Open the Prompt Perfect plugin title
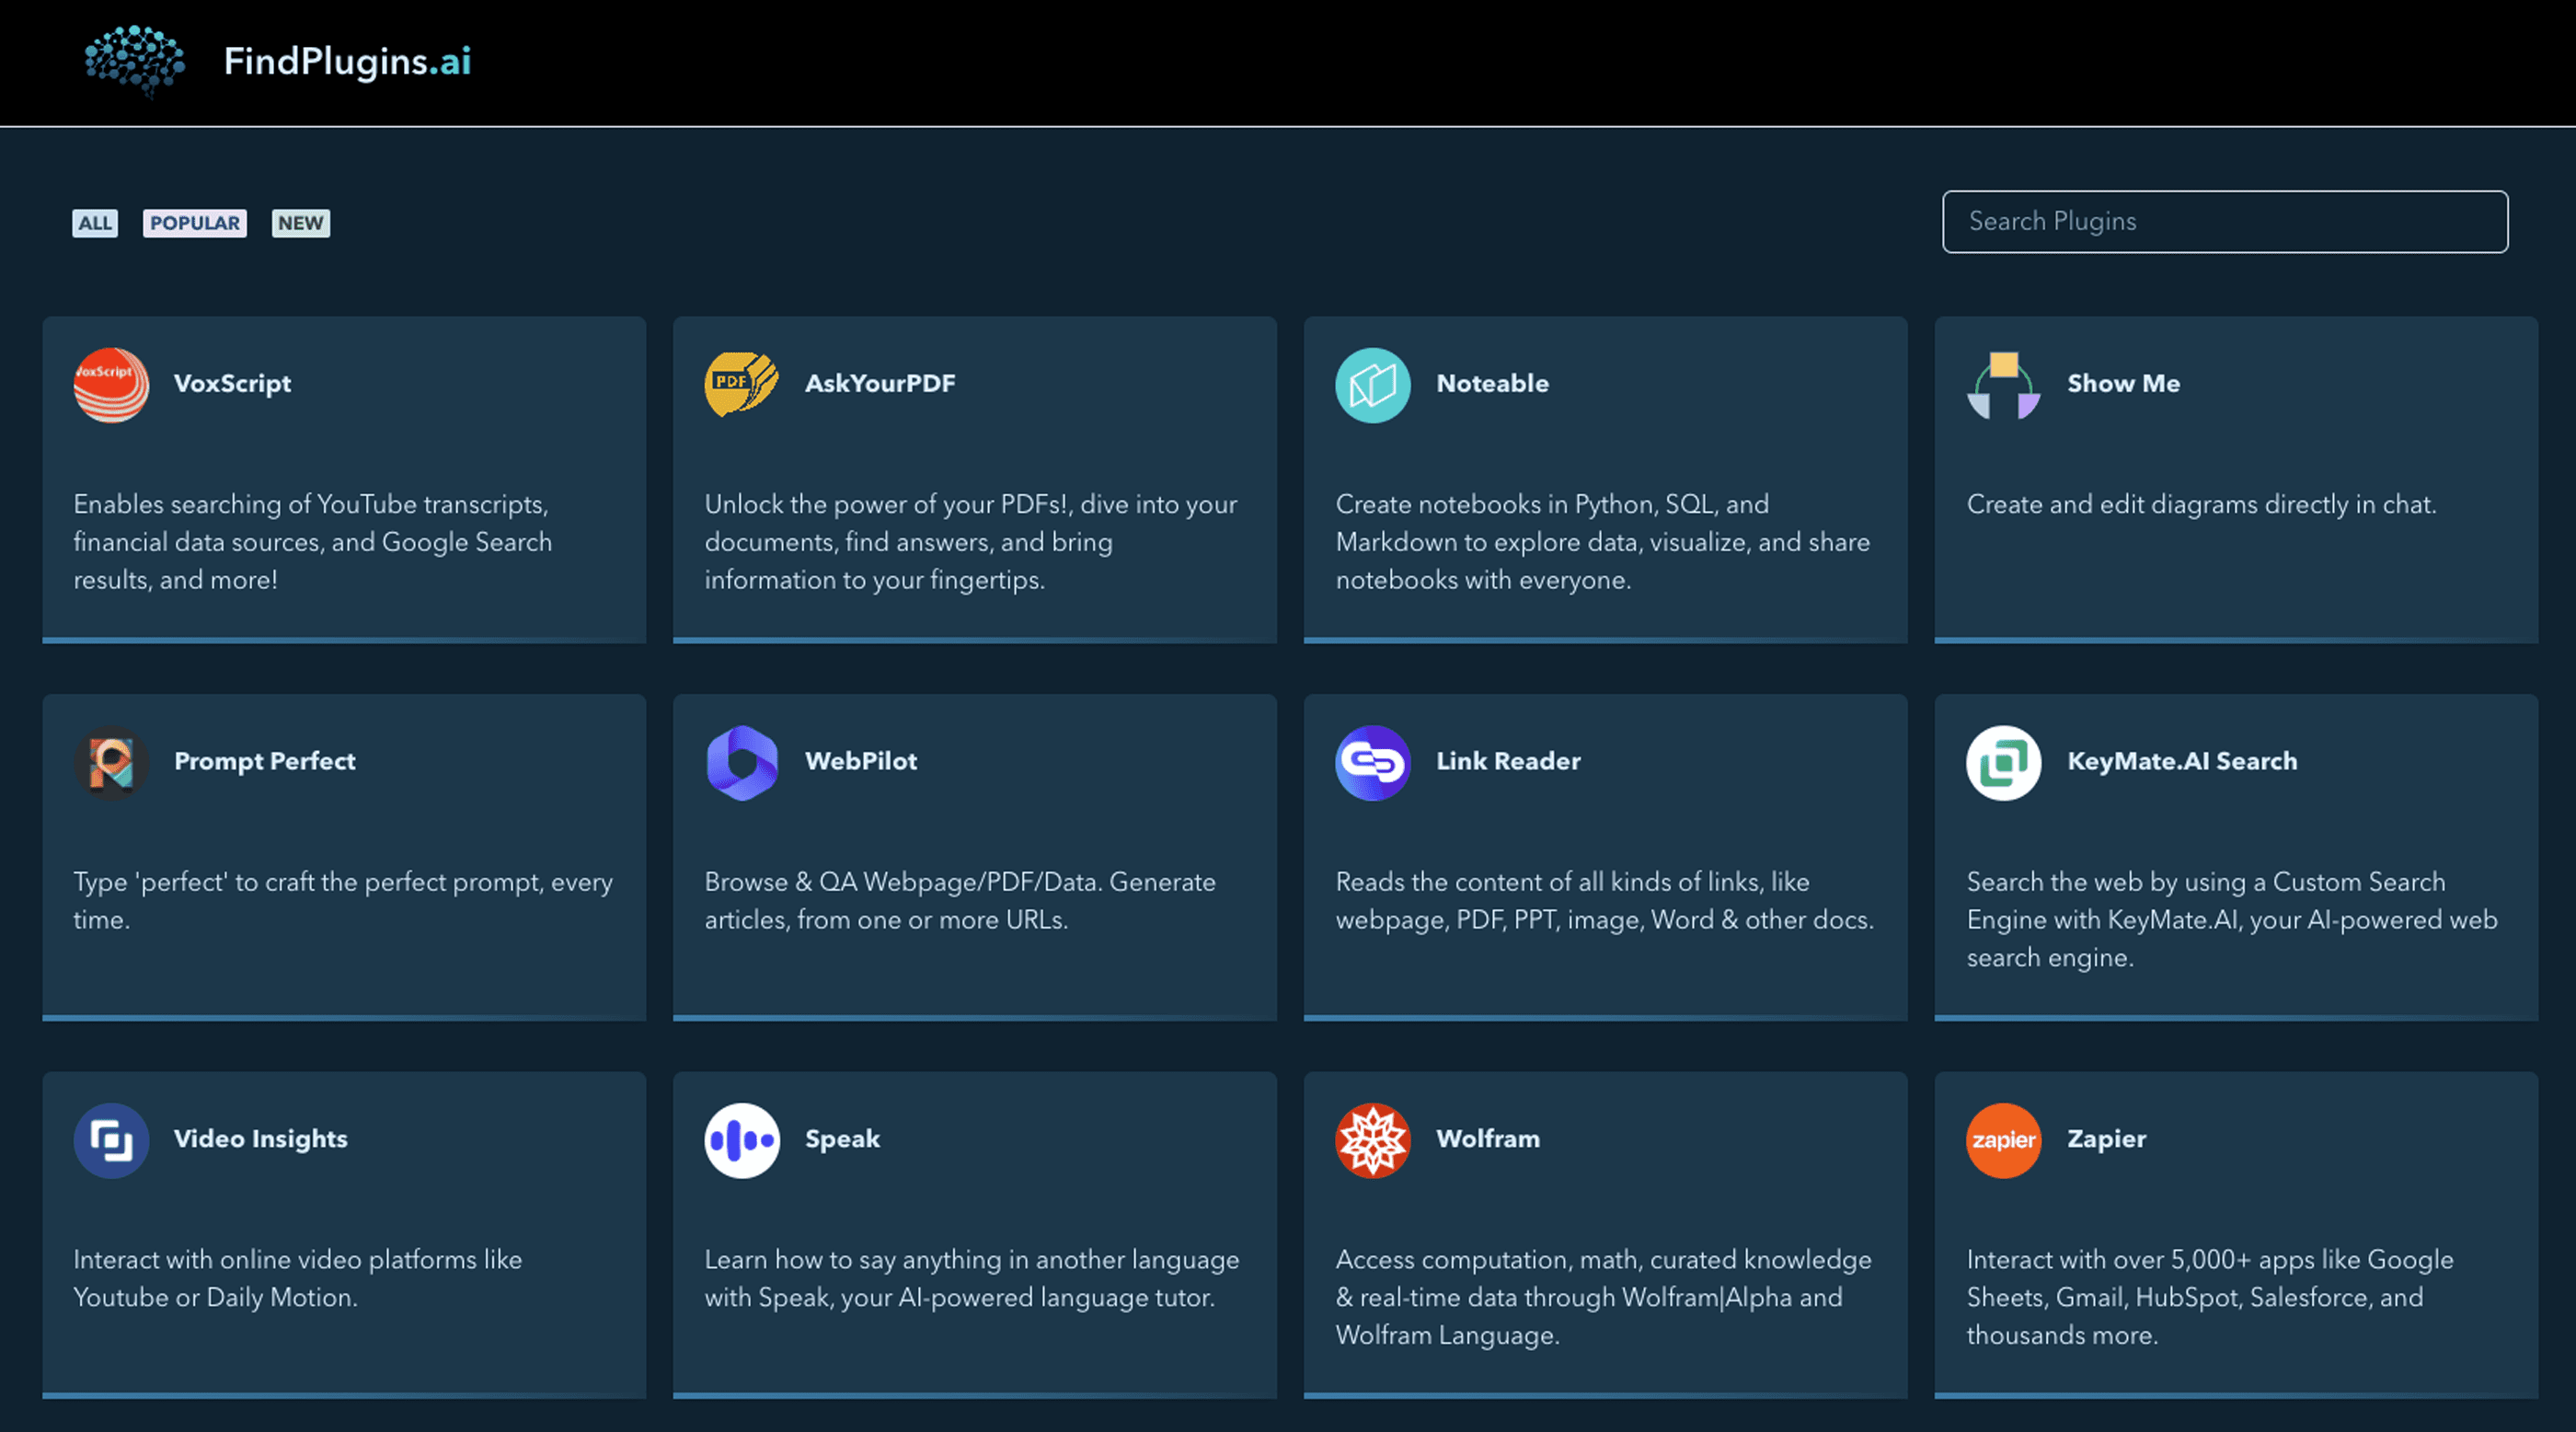This screenshot has height=1432, width=2576. (264, 762)
